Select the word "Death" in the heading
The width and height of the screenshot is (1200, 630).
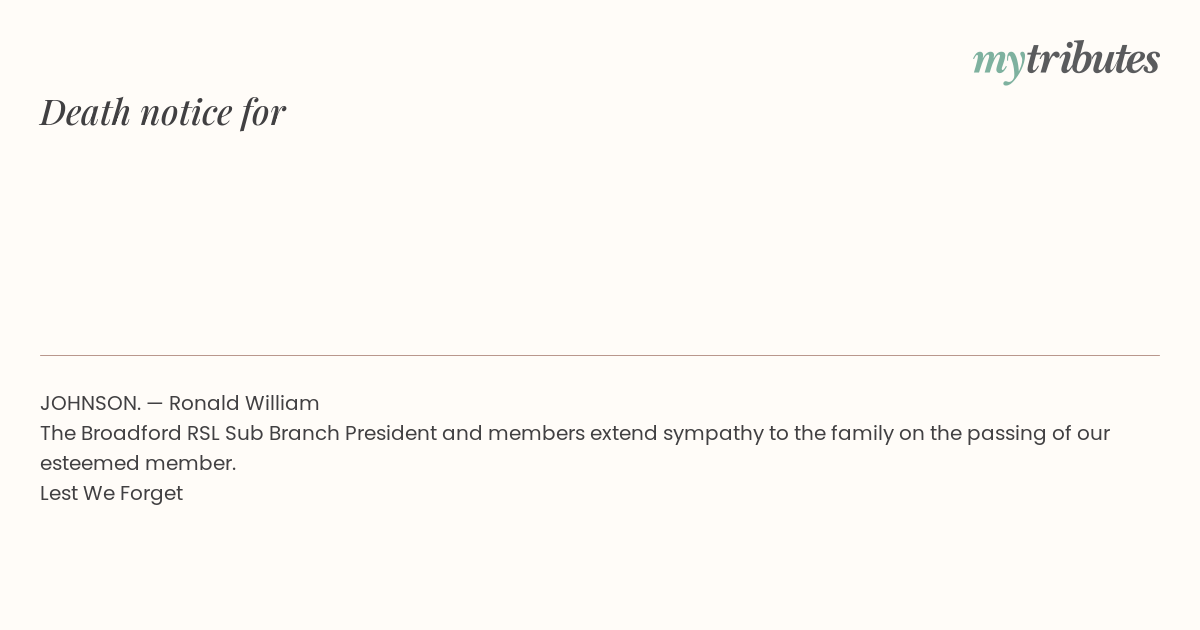(x=86, y=111)
